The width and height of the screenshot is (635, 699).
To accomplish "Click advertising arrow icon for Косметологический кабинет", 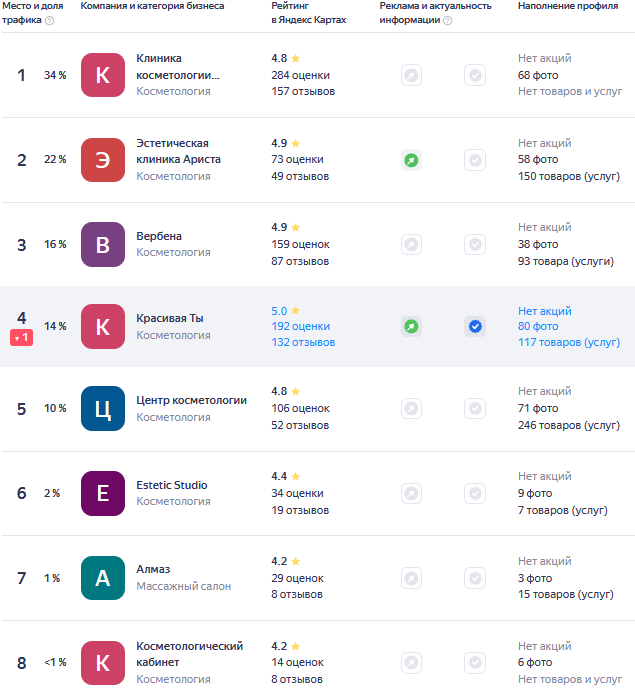I will 411,663.
